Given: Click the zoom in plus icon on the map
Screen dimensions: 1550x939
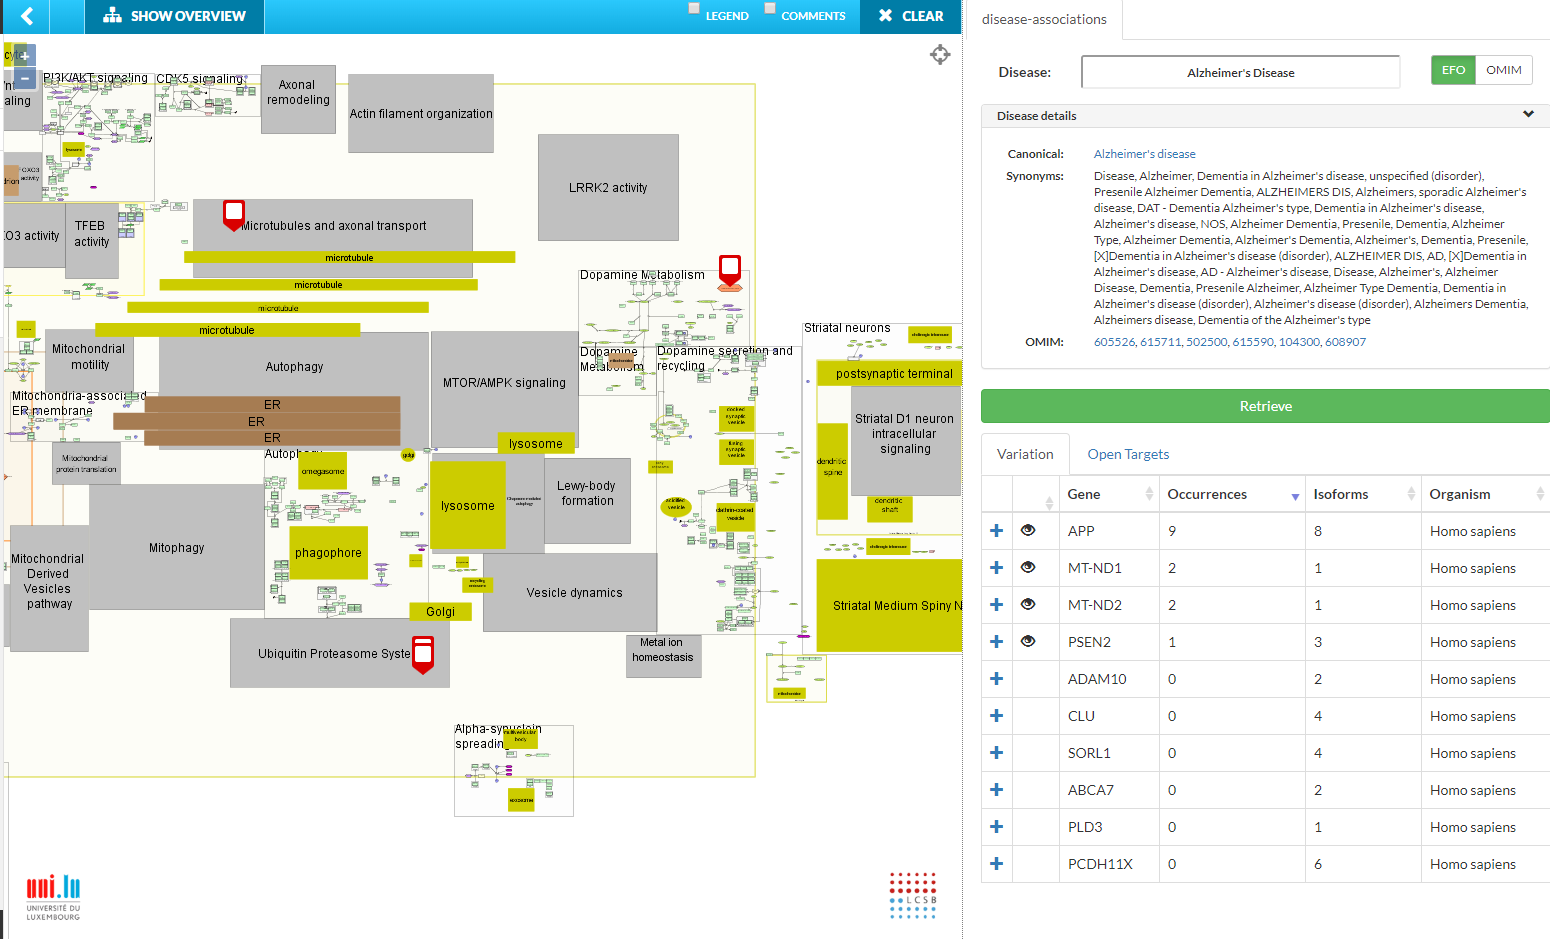Looking at the screenshot, I should coord(23,54).
